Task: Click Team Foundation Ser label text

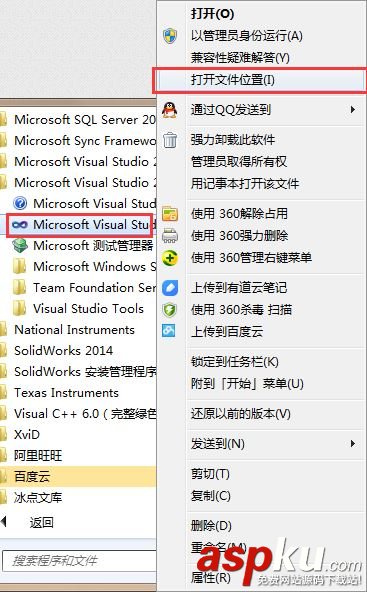Action: pyautogui.click(x=94, y=288)
